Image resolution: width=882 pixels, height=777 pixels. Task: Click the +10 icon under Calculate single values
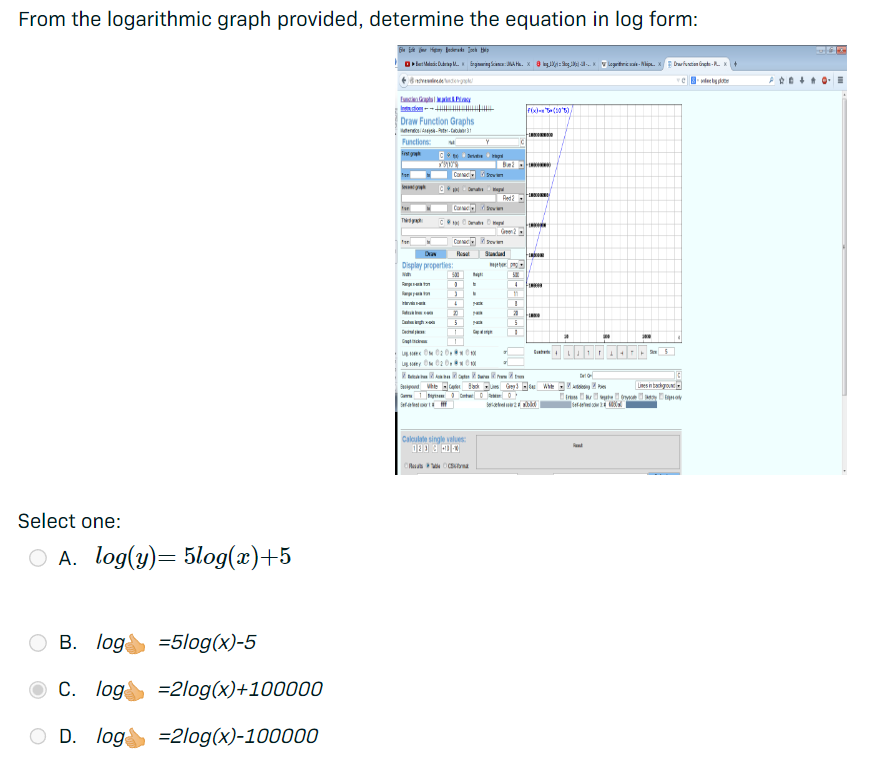(x=448, y=449)
